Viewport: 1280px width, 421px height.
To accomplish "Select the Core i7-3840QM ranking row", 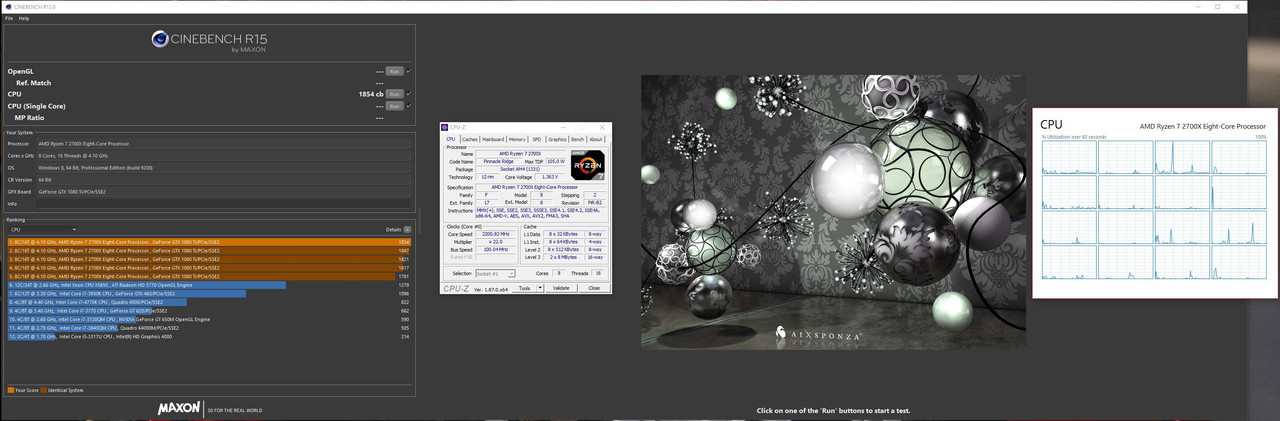I will [x=209, y=328].
